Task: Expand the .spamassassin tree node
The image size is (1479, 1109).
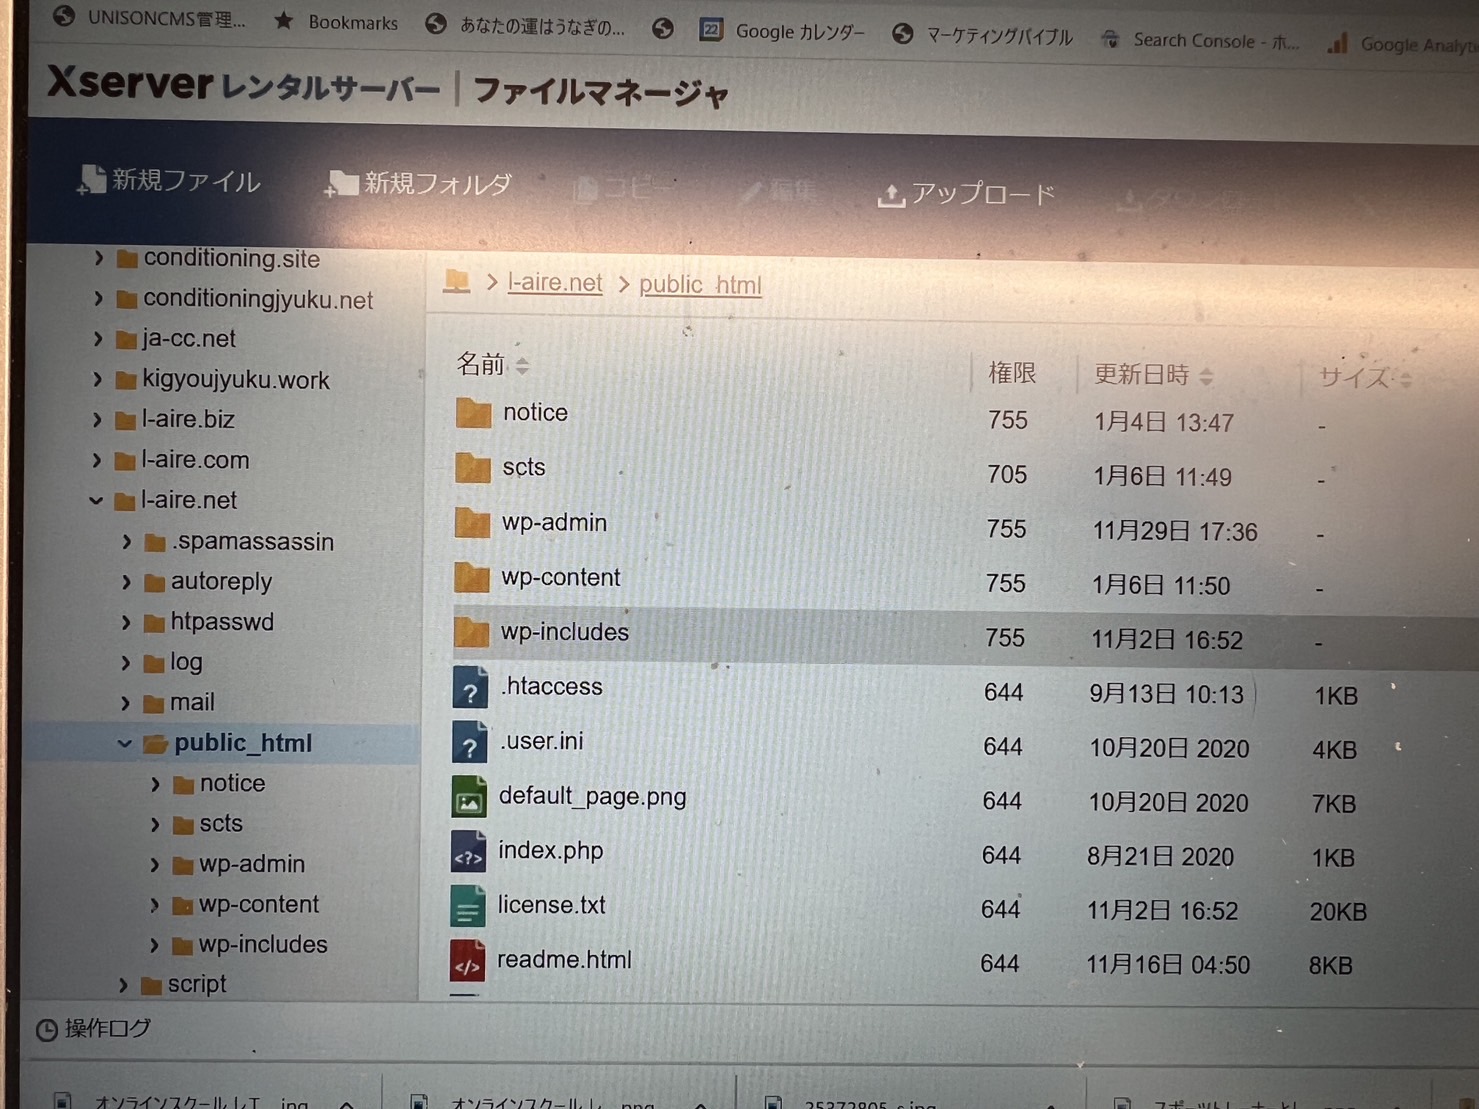Action: 126,541
